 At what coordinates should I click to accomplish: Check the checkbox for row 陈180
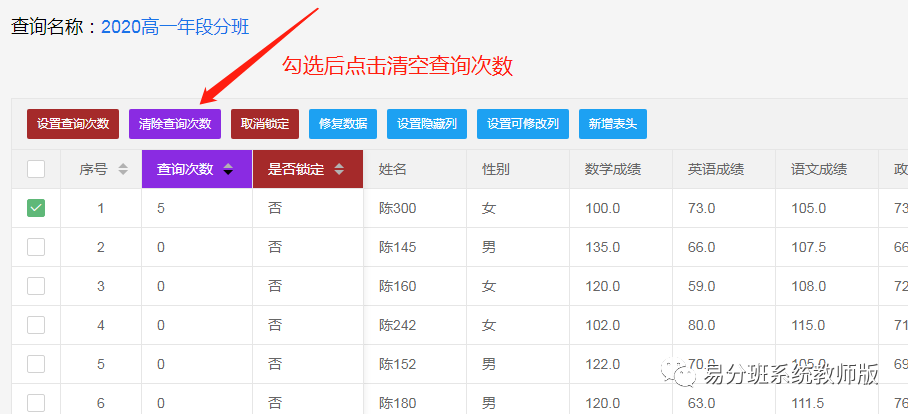pyautogui.click(x=36, y=402)
